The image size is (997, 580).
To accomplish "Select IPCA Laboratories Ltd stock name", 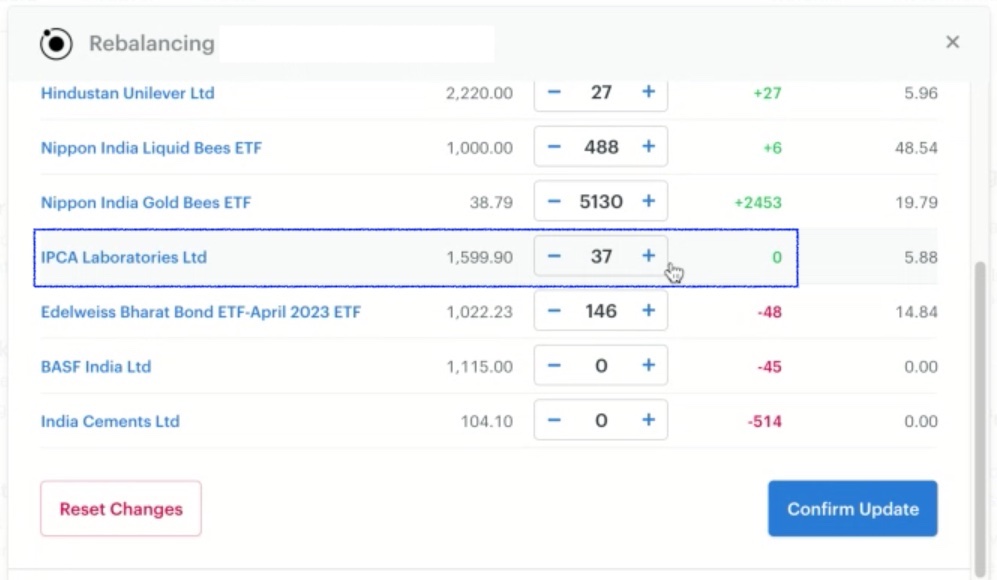I will click(x=123, y=256).
